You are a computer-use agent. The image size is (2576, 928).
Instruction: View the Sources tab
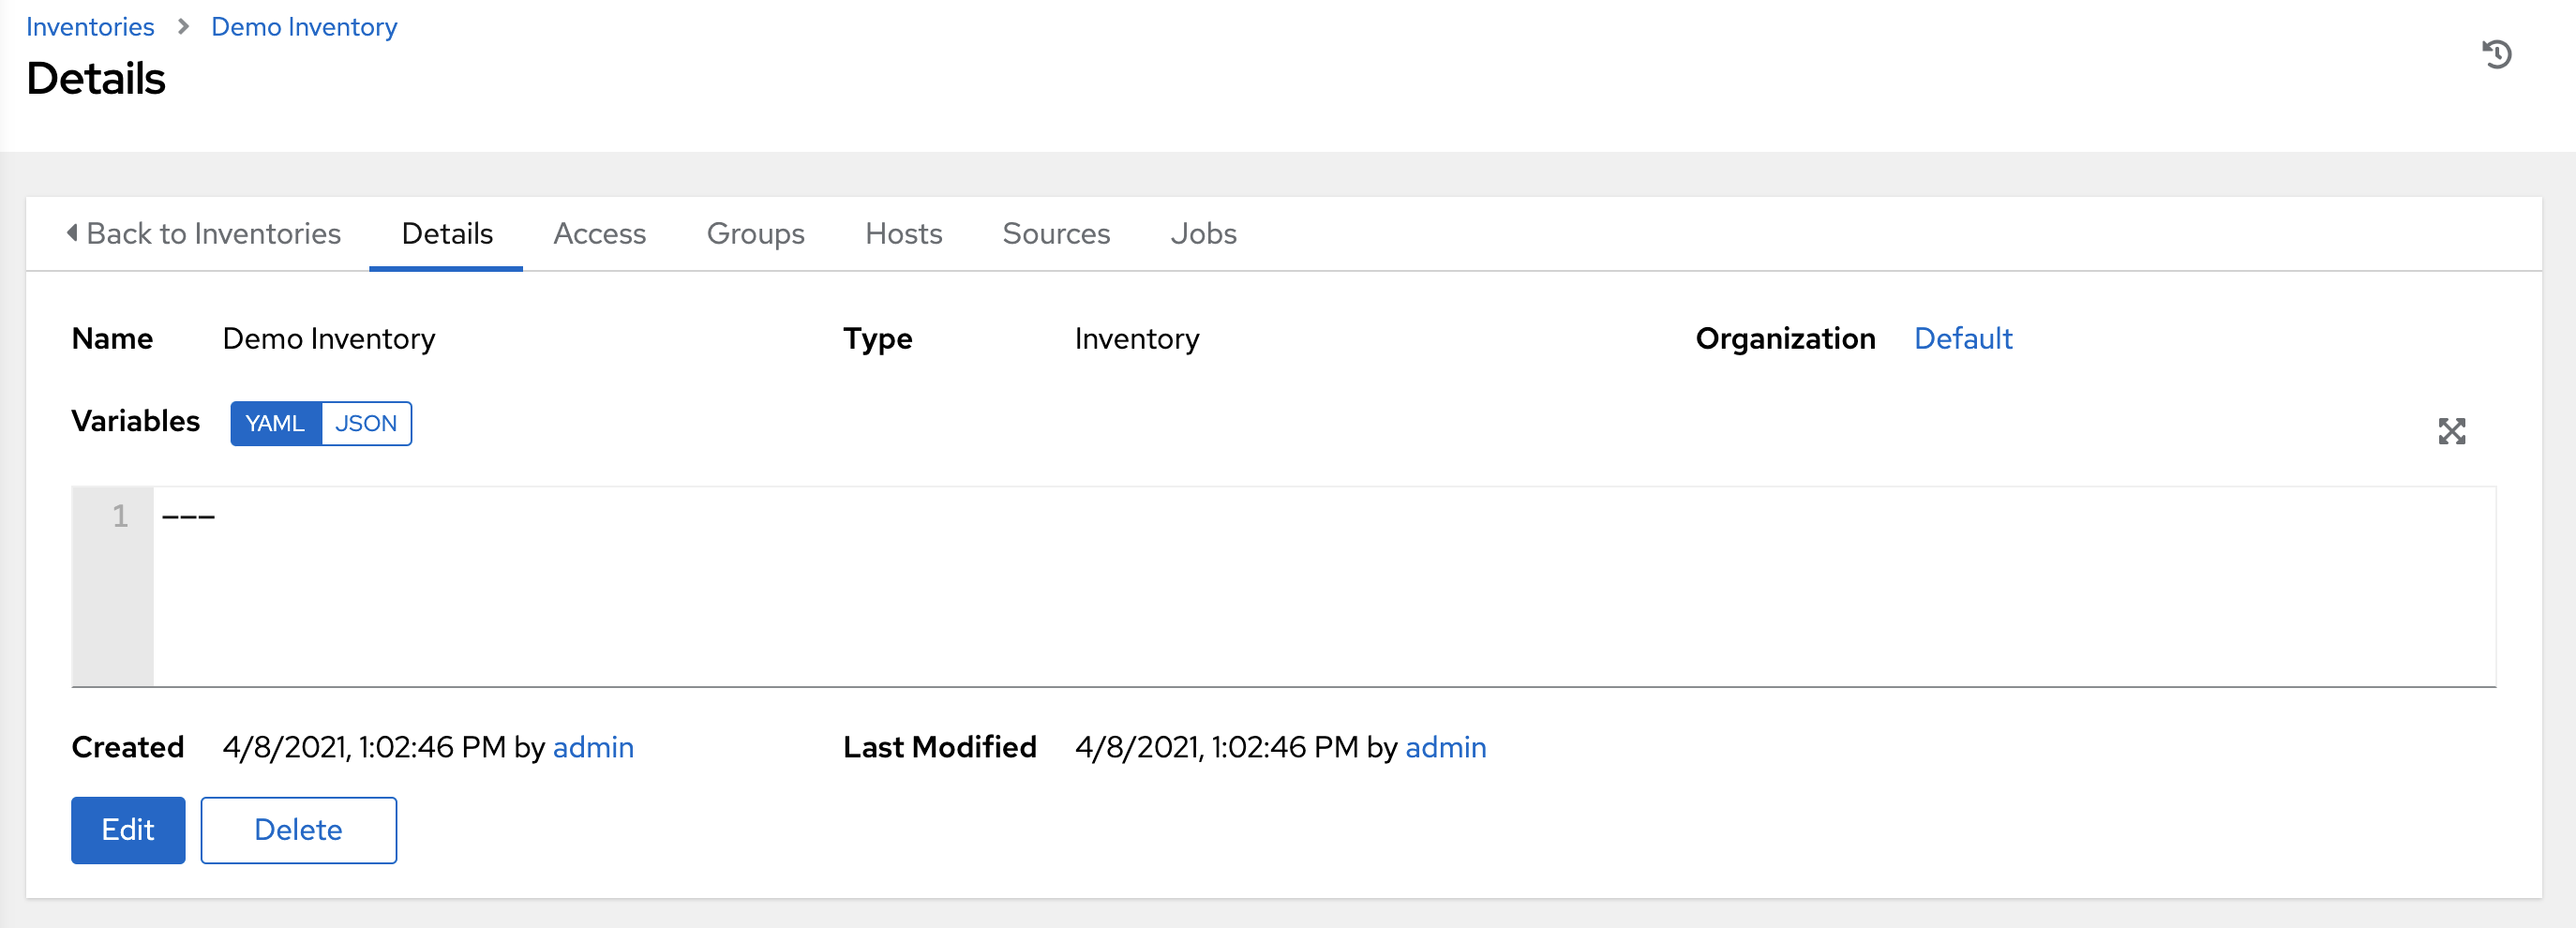(x=1056, y=234)
